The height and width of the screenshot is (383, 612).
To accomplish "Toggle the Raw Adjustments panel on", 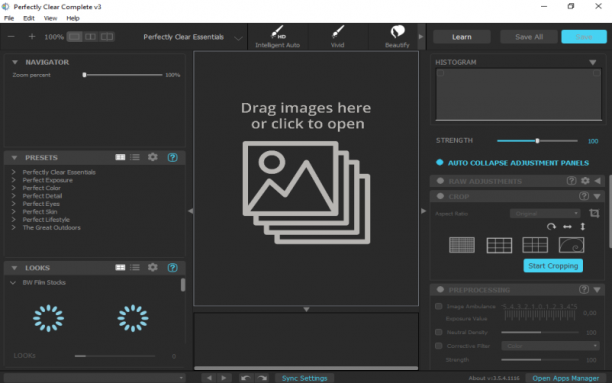I will [440, 181].
